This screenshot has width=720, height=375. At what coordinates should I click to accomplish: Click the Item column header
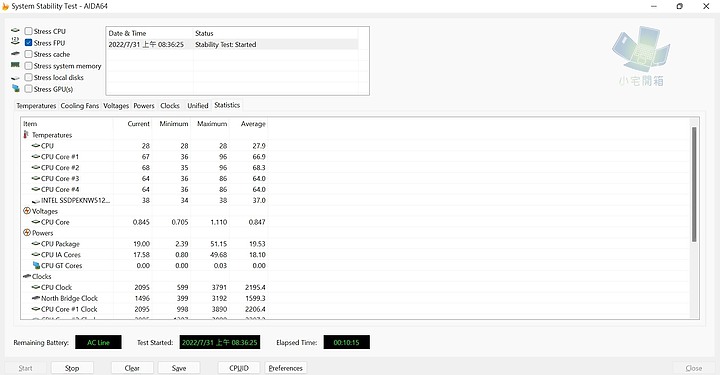click(x=67, y=123)
